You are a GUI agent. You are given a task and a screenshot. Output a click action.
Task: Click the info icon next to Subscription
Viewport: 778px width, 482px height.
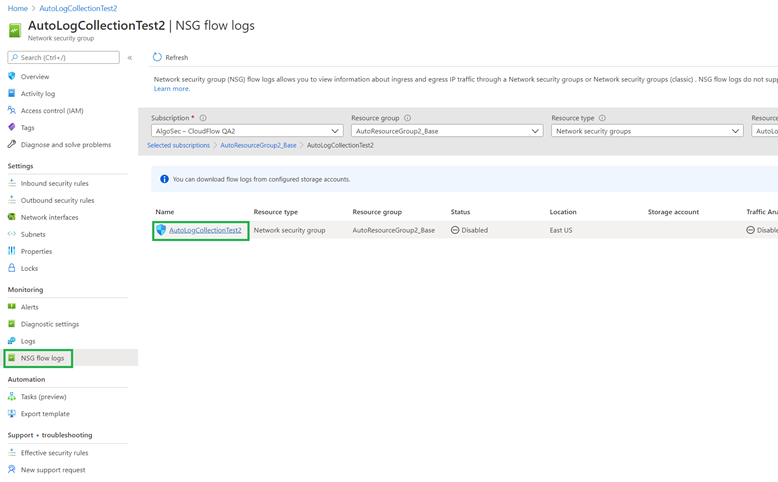203,118
